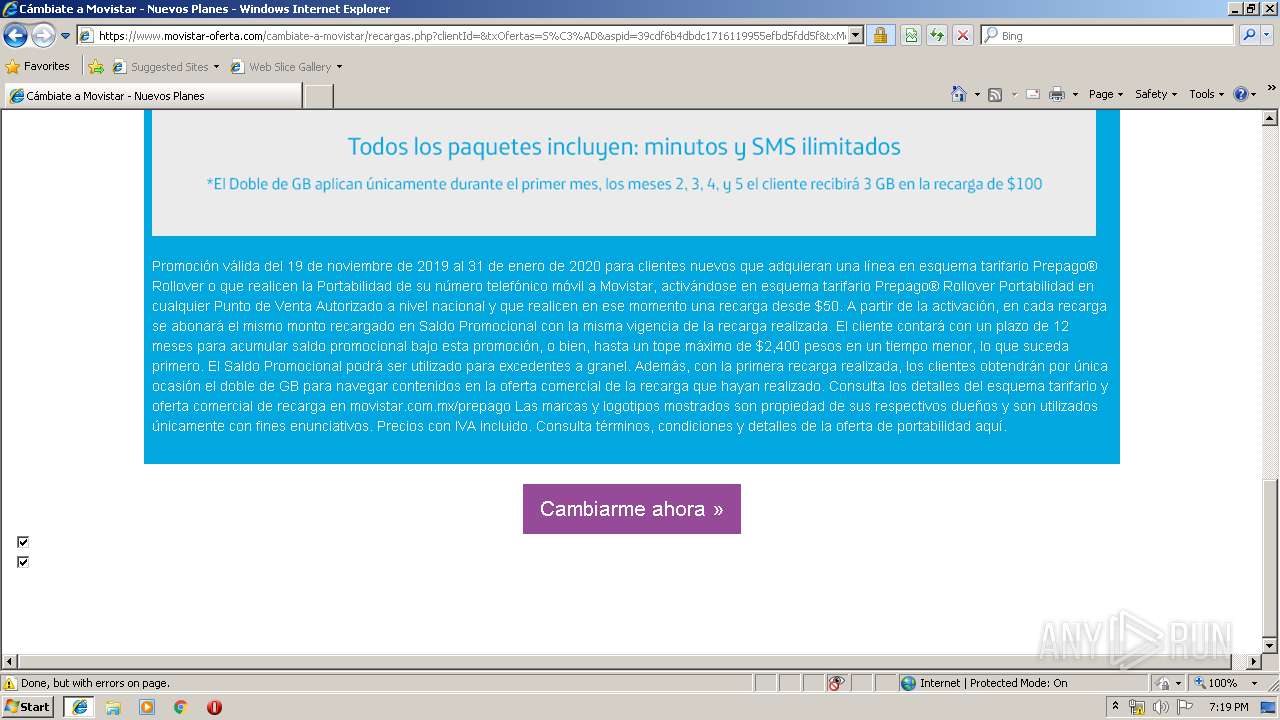Click the horizontal scrollbar track

(x=632, y=662)
